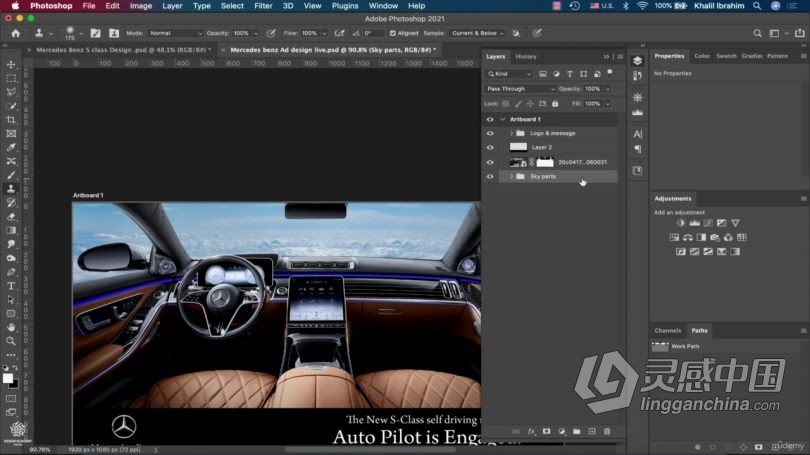Open the Layer menu
The image size is (810, 455).
pos(172,6)
